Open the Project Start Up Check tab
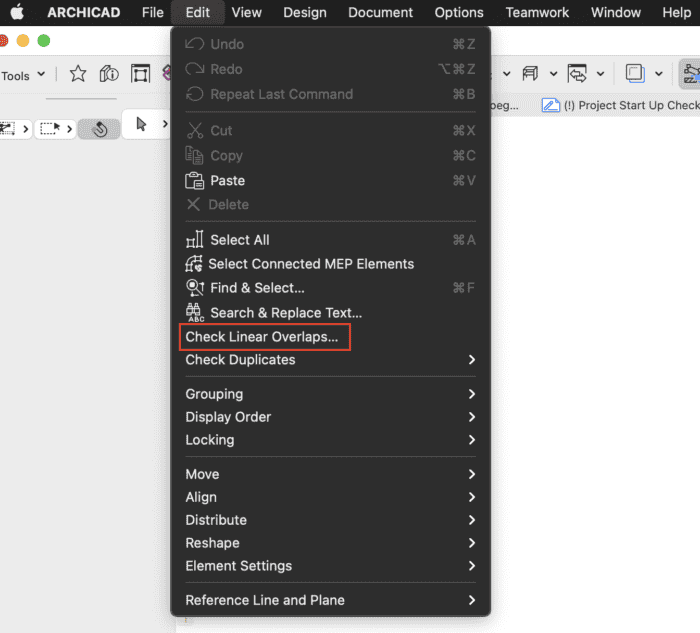700x633 pixels. (621, 105)
